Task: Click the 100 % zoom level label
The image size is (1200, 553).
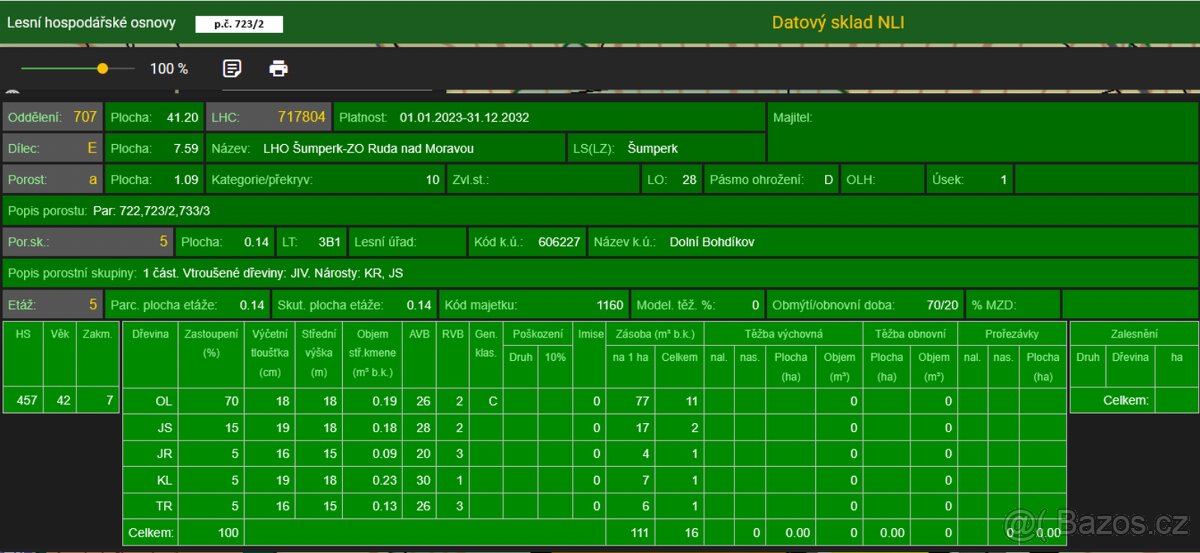Action: click(x=169, y=69)
